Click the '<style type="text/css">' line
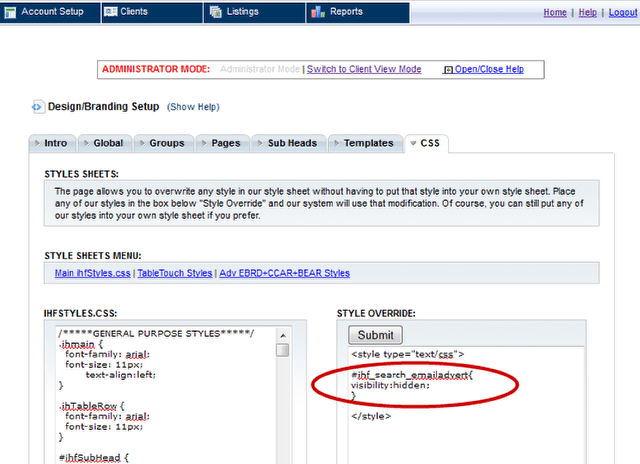Image resolution: width=640 pixels, height=464 pixels. coord(407,354)
